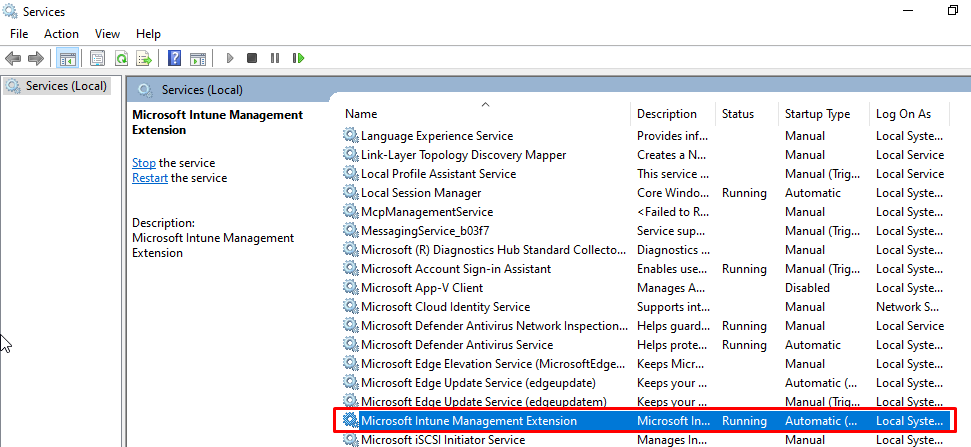Select Microsoft Defender Antivirus Service row
The height and width of the screenshot is (447, 971).
pyautogui.click(x=646, y=345)
